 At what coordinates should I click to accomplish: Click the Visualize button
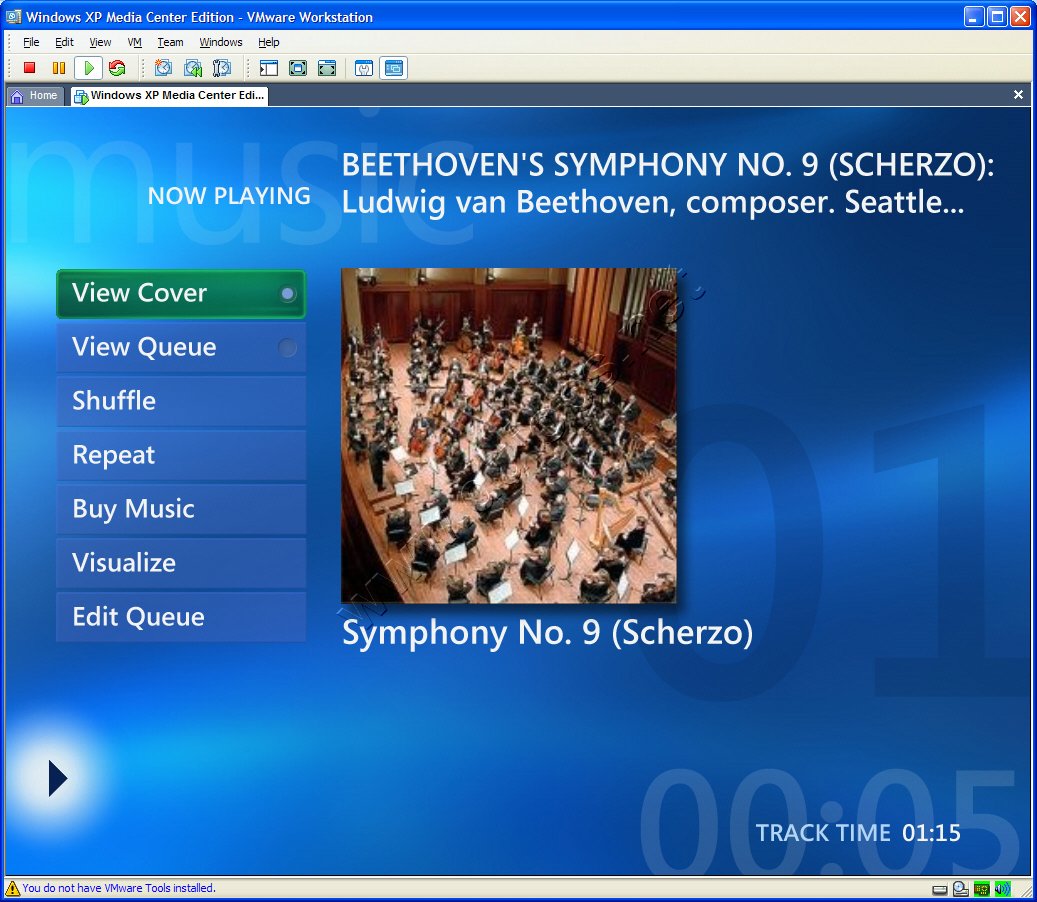click(181, 563)
